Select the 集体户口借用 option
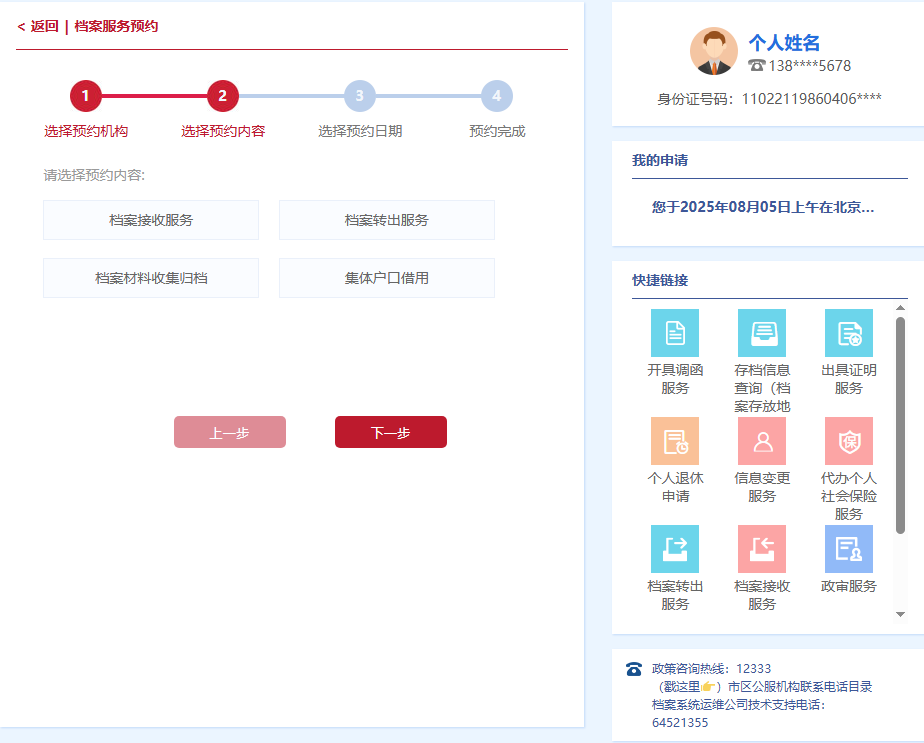The height and width of the screenshot is (743, 924). click(387, 278)
